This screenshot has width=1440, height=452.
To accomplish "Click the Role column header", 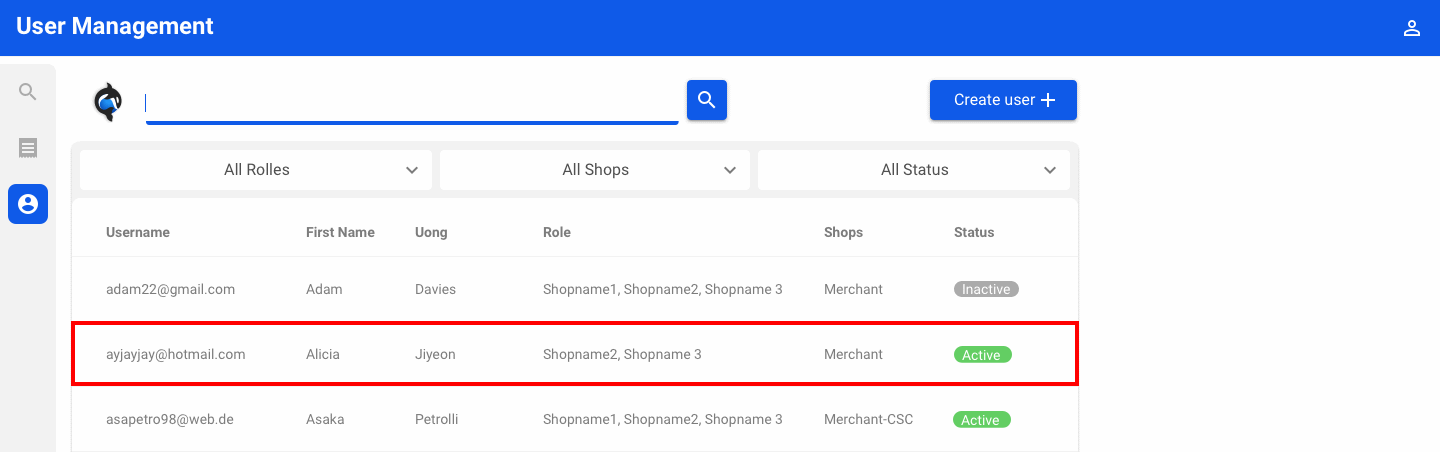I will pyautogui.click(x=557, y=232).
